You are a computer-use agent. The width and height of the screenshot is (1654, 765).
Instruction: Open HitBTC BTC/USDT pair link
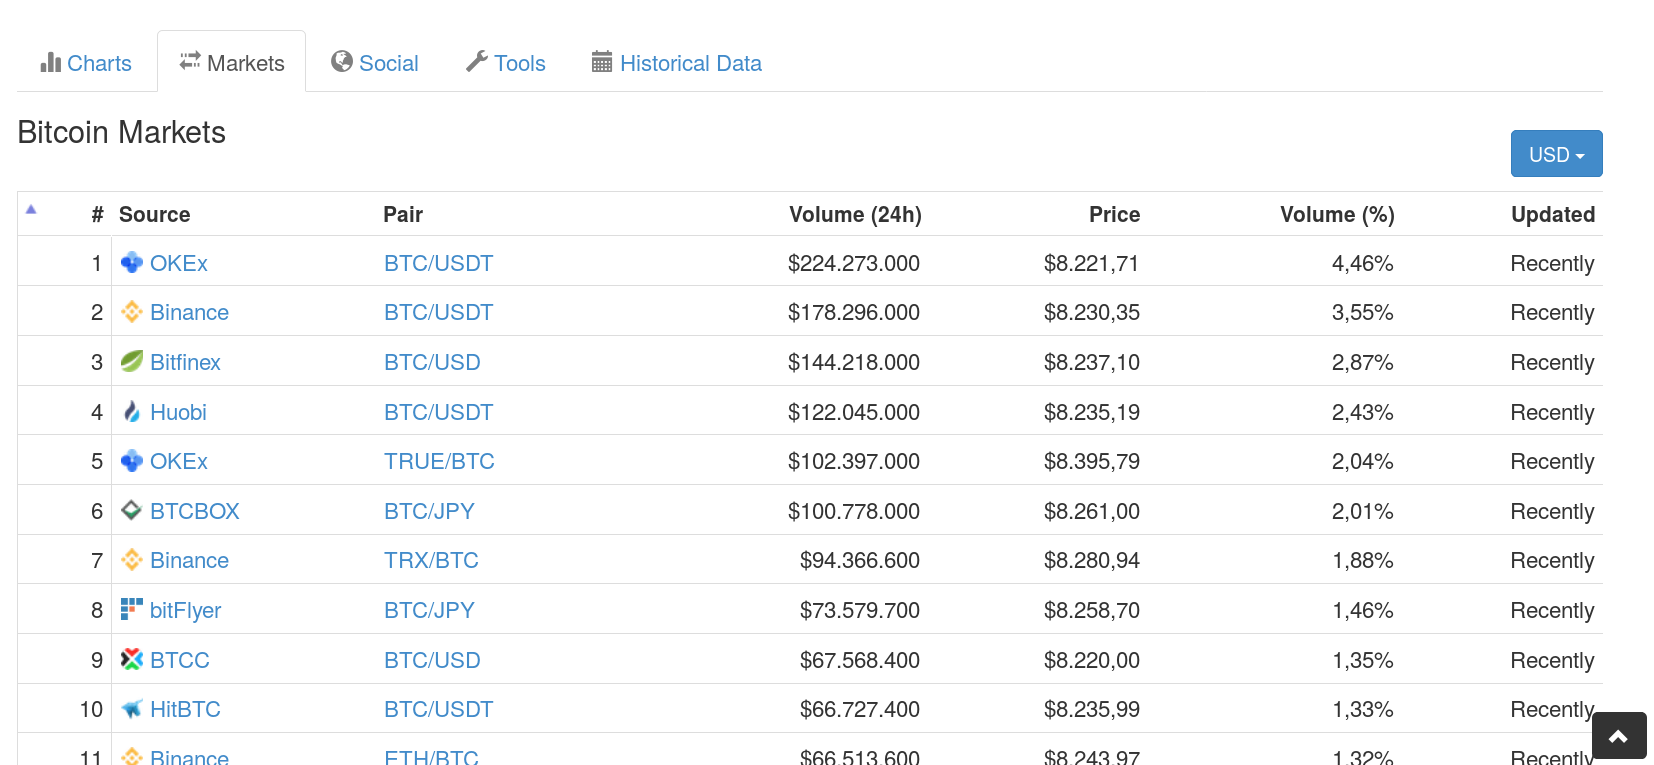coord(439,709)
